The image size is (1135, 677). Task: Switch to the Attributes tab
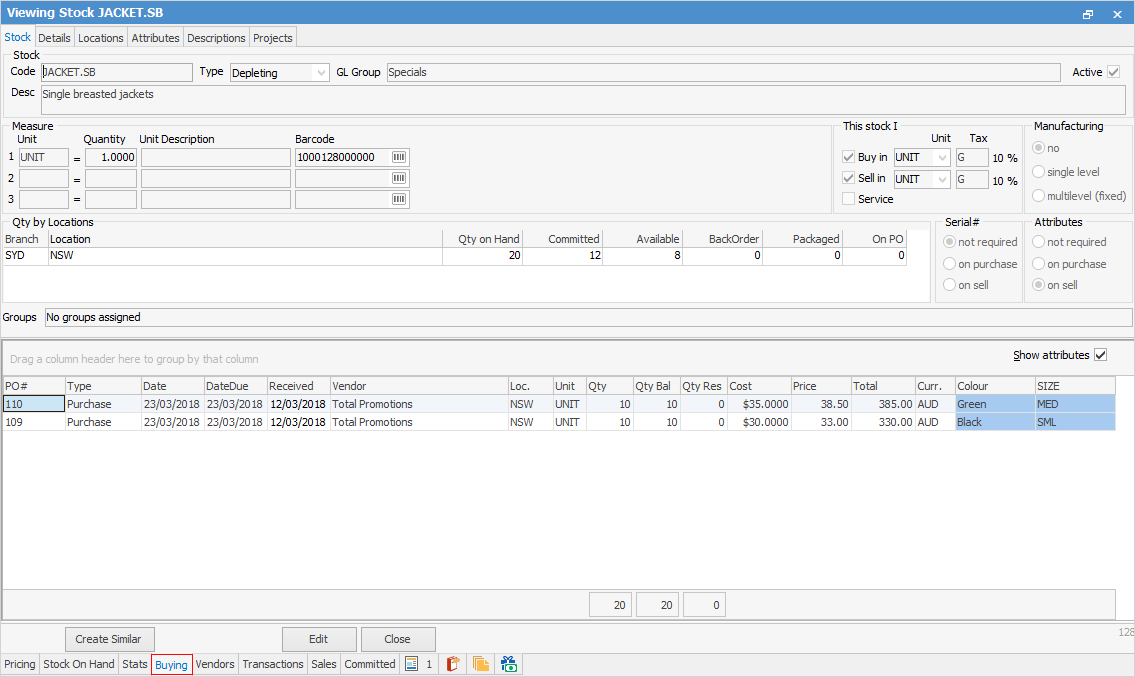(155, 38)
